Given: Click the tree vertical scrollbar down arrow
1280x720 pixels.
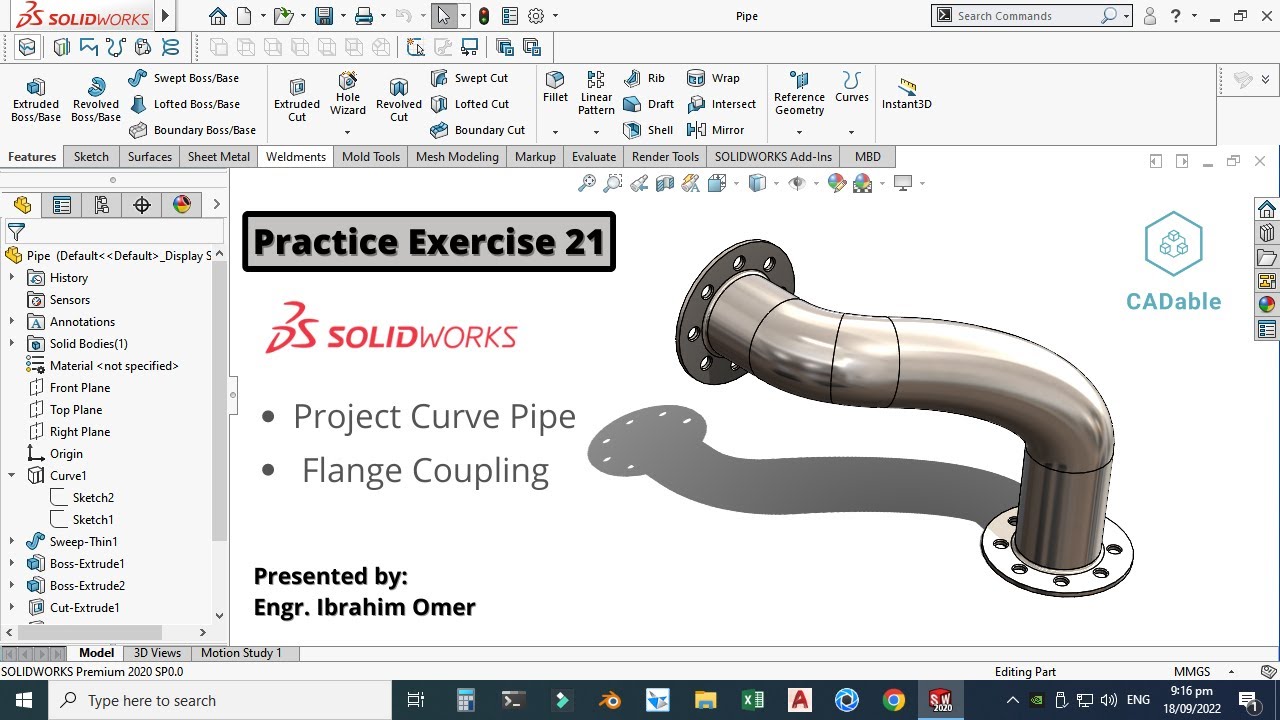Looking at the screenshot, I should pos(219,616).
